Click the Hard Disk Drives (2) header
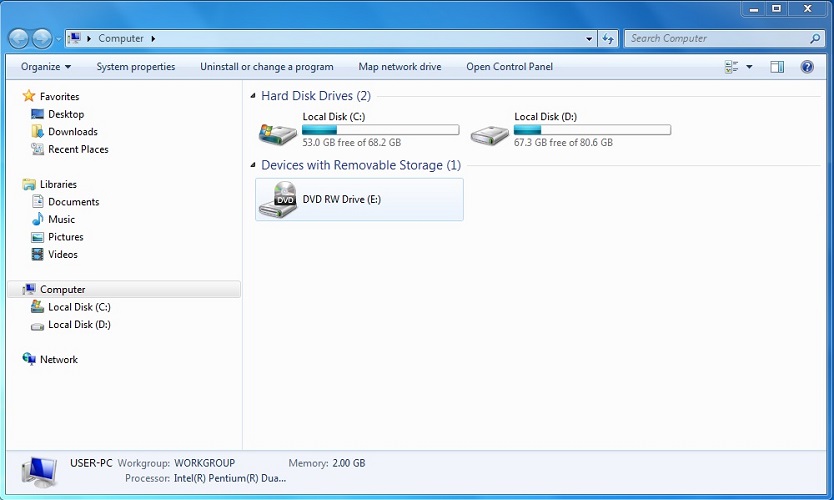This screenshot has width=834, height=500. tap(316, 96)
